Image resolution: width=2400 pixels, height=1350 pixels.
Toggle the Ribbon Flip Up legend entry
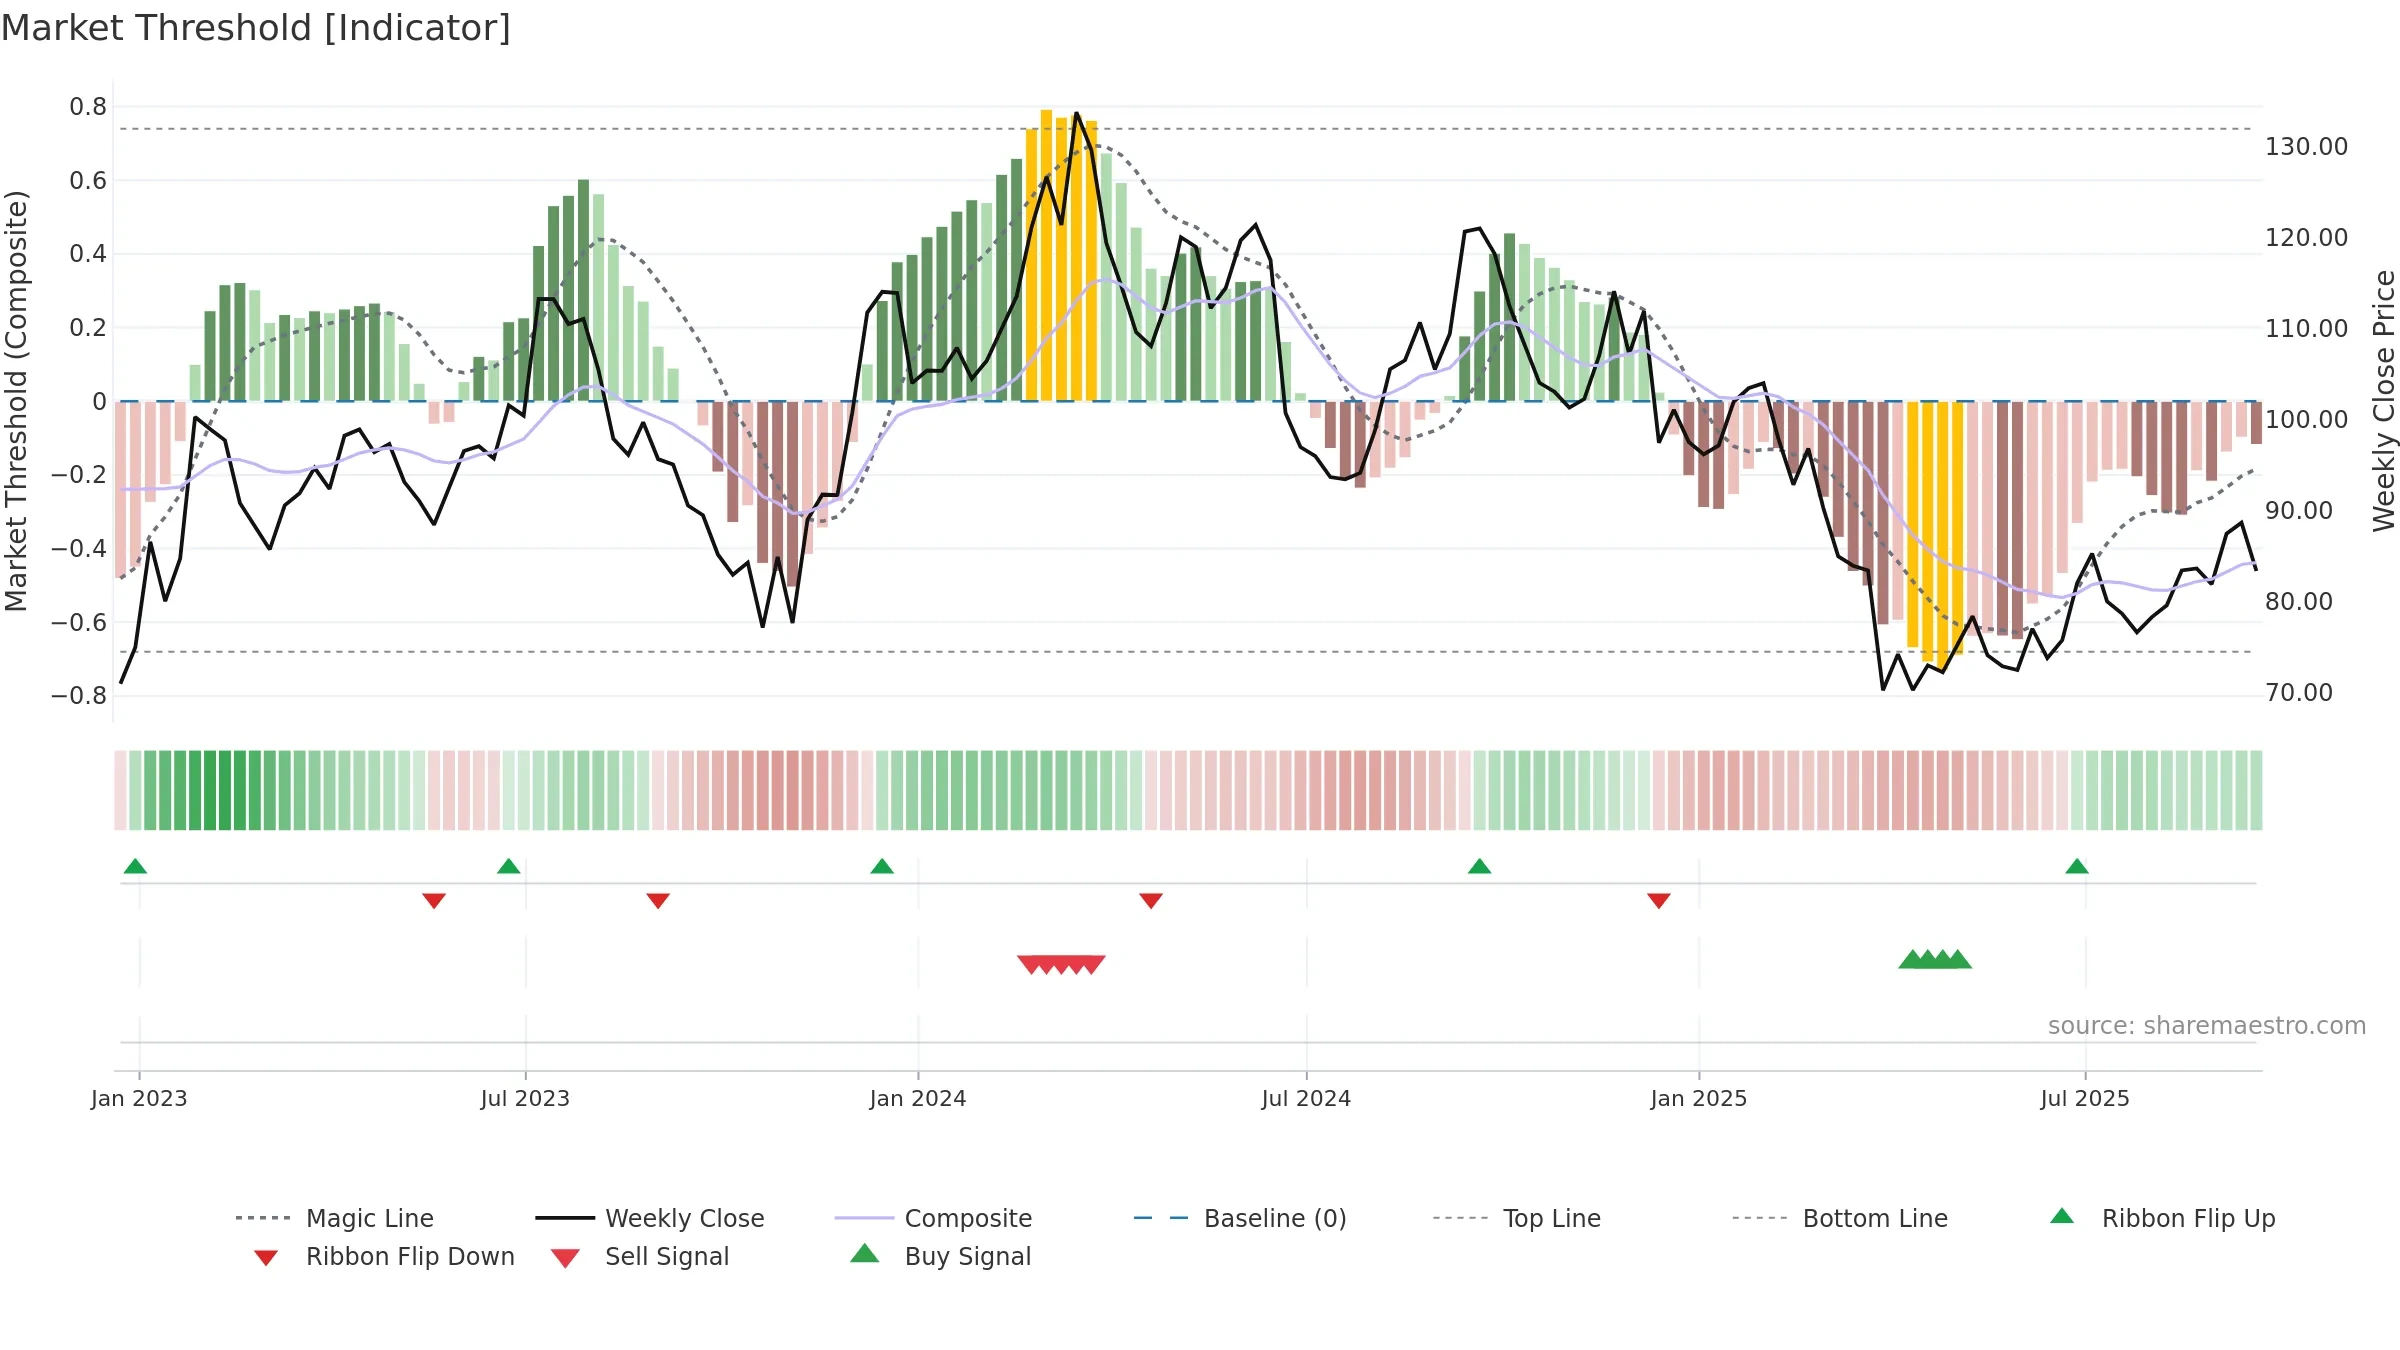coord(2162,1218)
